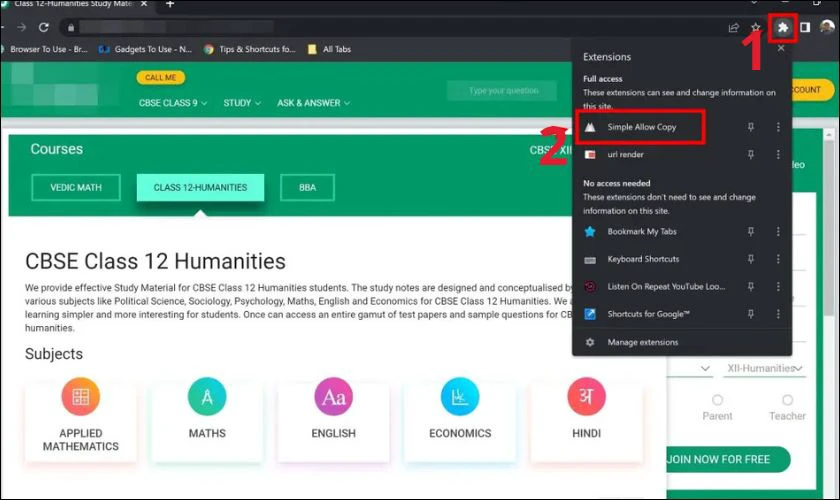Open the Extensions puzzle icon in toolbar
840x500 pixels.
click(x=783, y=27)
